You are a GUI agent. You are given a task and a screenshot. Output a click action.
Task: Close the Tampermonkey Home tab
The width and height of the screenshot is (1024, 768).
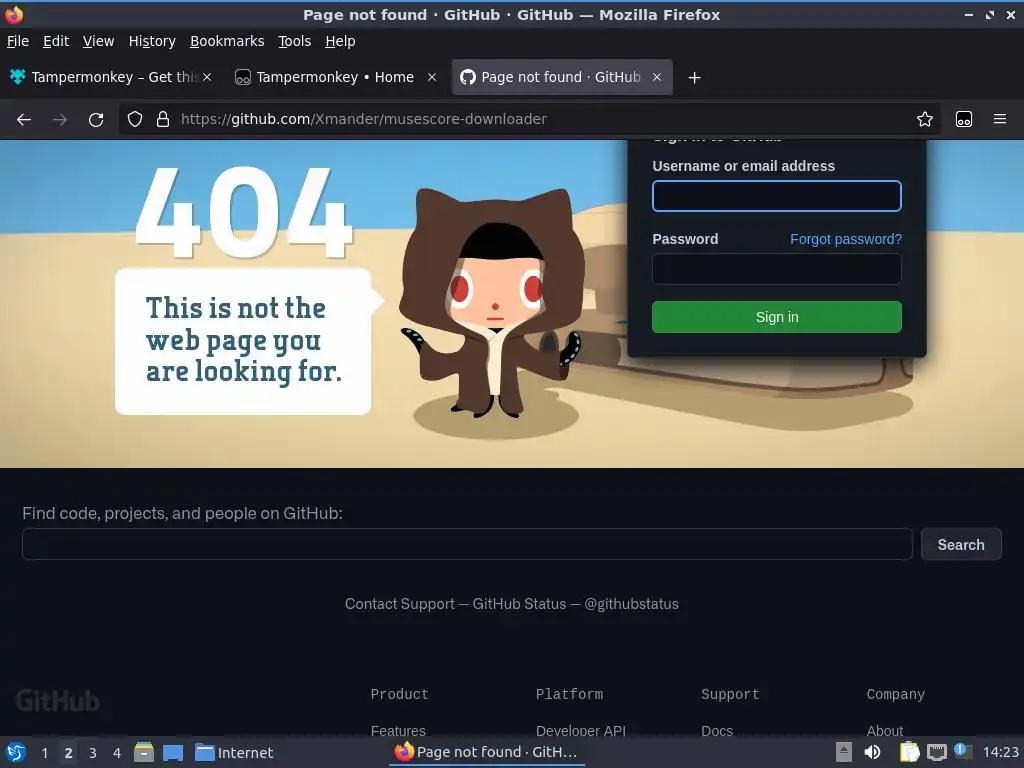[x=432, y=77]
